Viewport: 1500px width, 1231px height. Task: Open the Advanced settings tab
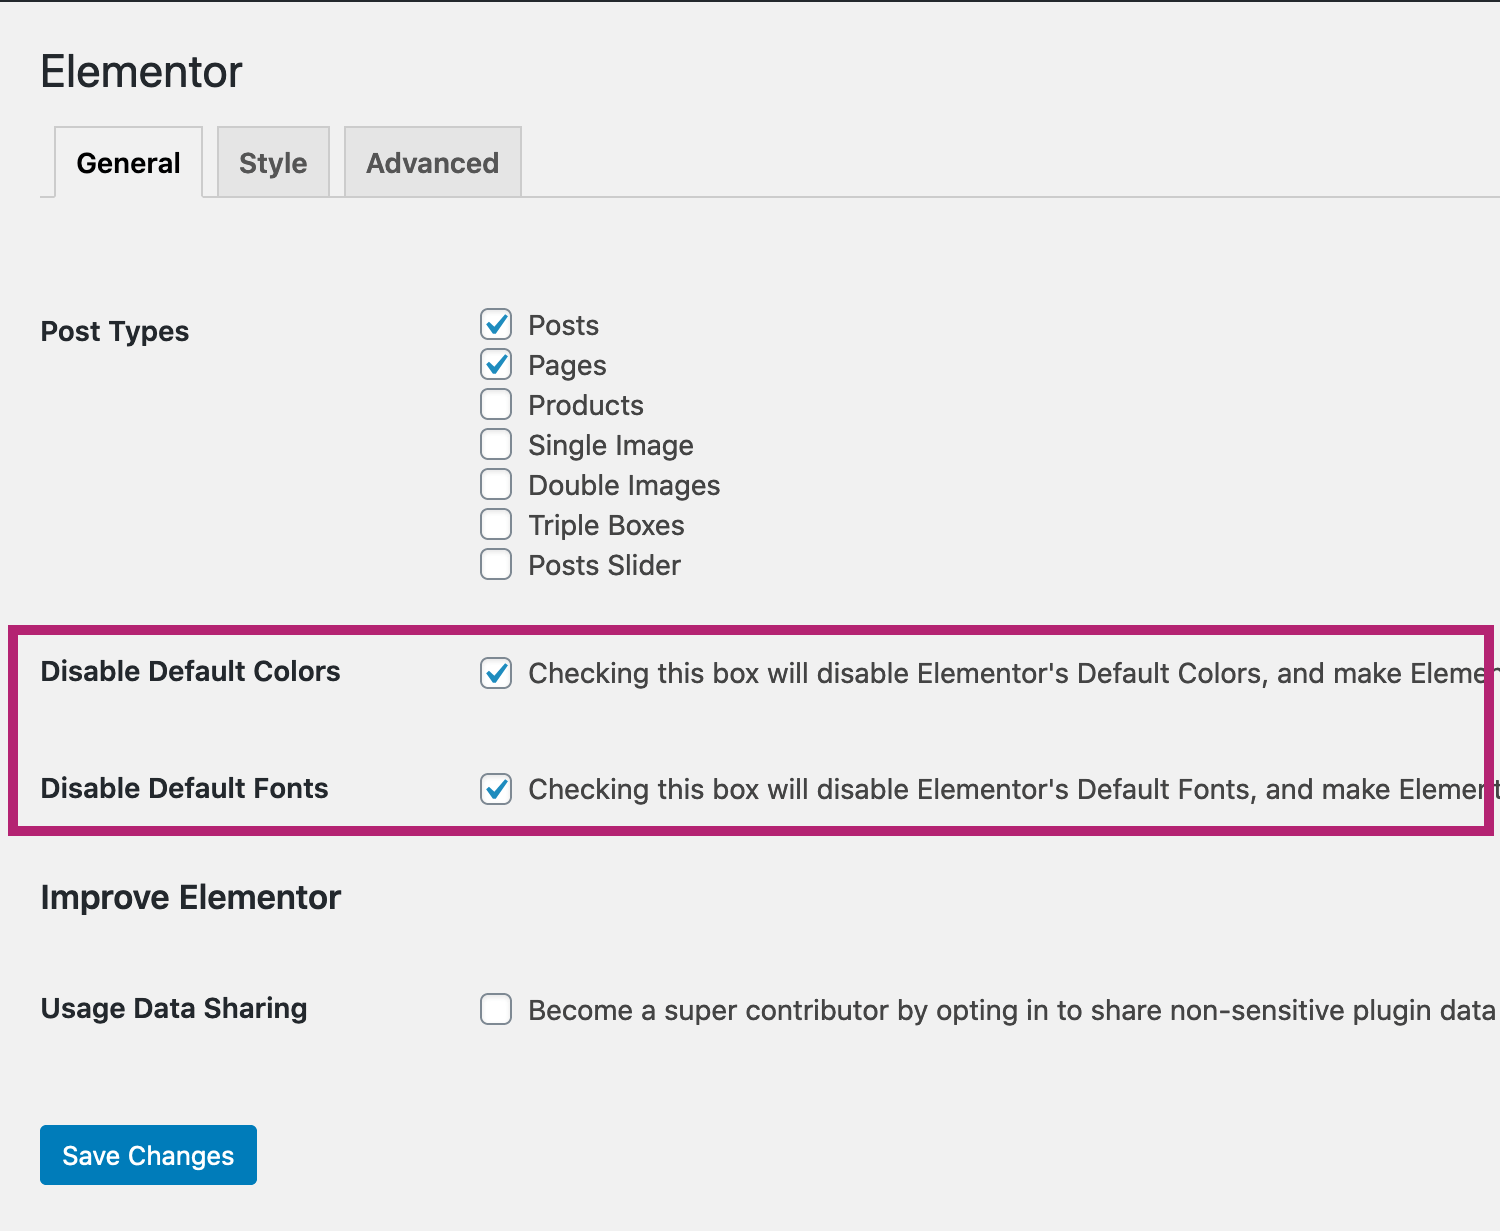pyautogui.click(x=432, y=163)
